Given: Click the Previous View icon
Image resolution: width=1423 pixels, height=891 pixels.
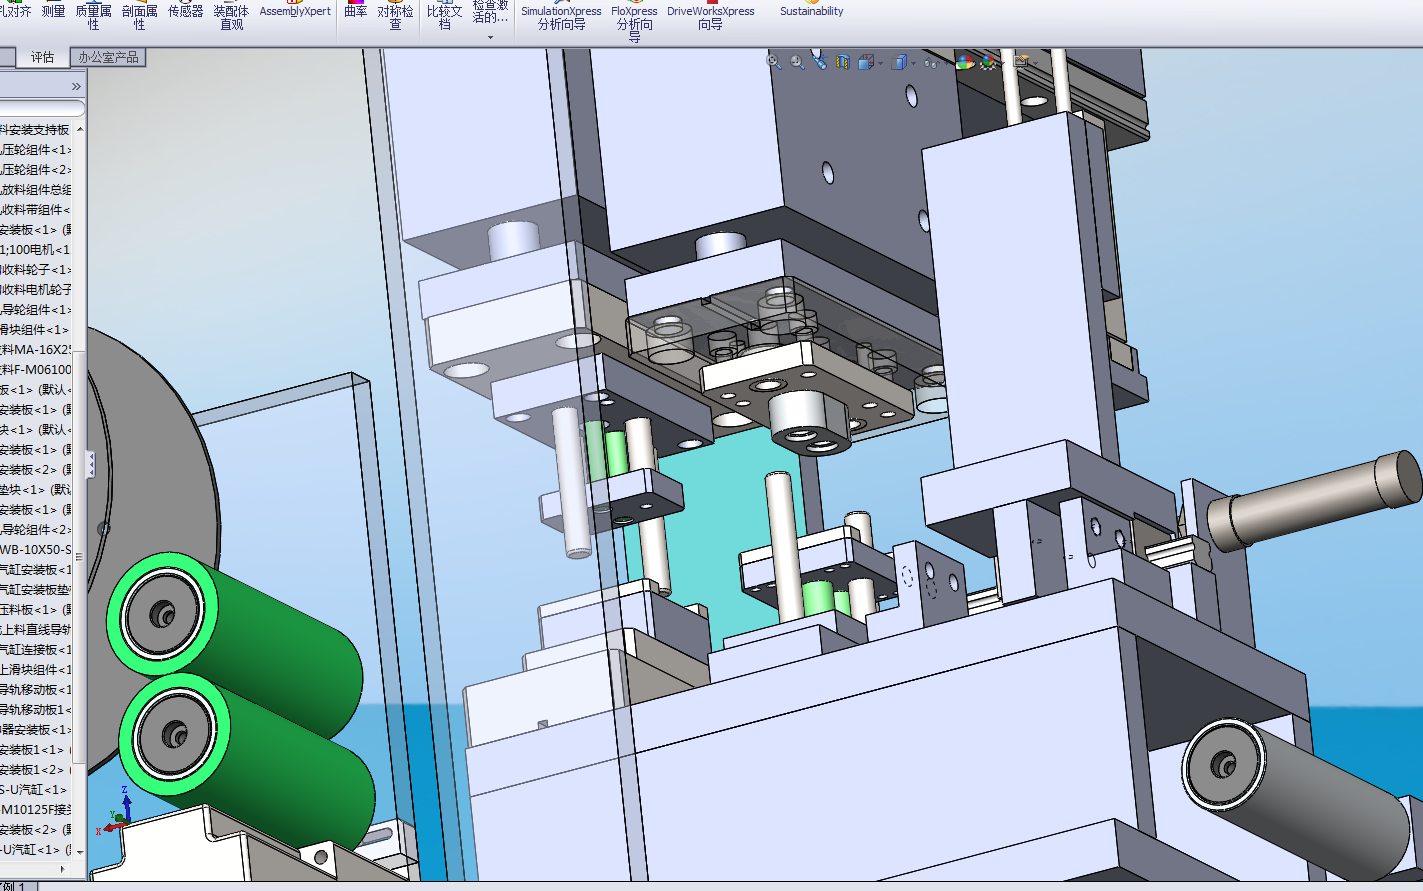Looking at the screenshot, I should [x=820, y=61].
